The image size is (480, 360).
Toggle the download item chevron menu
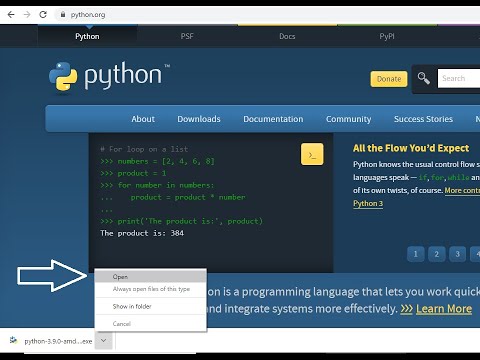point(103,341)
